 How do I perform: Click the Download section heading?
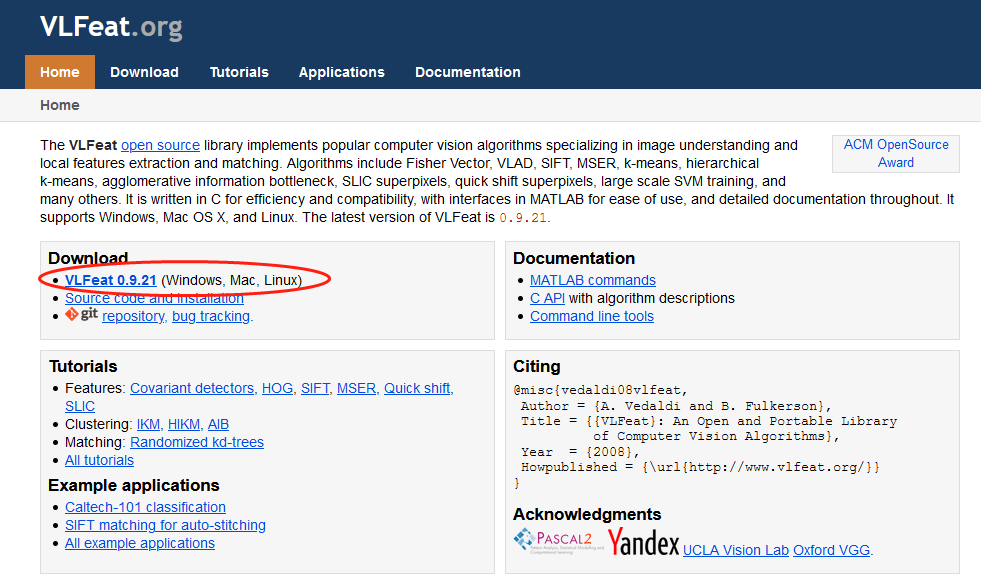click(x=88, y=258)
